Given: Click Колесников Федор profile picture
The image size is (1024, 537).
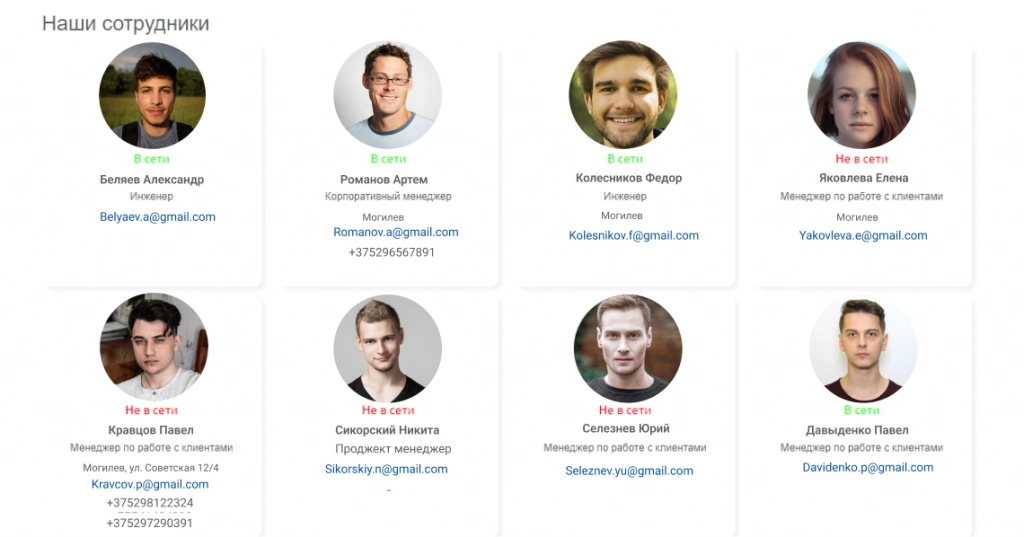Looking at the screenshot, I should tap(623, 95).
